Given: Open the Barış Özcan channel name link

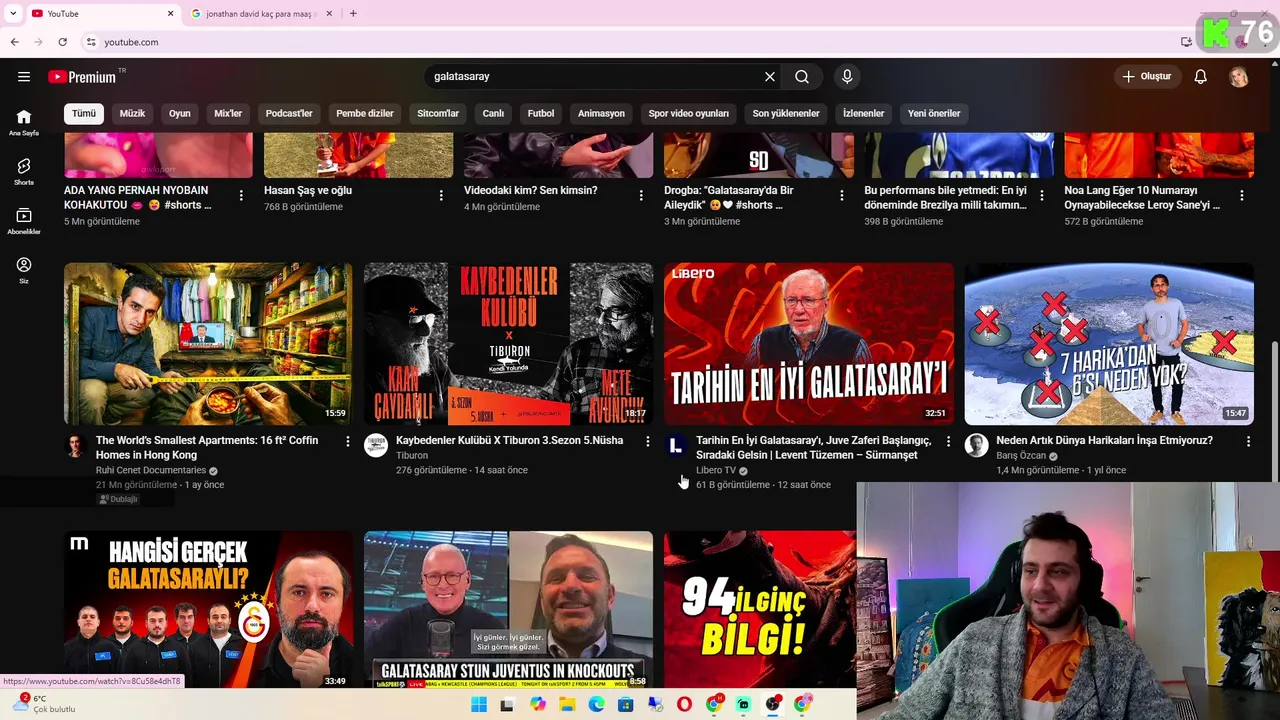Looking at the screenshot, I should pyautogui.click(x=1021, y=455).
